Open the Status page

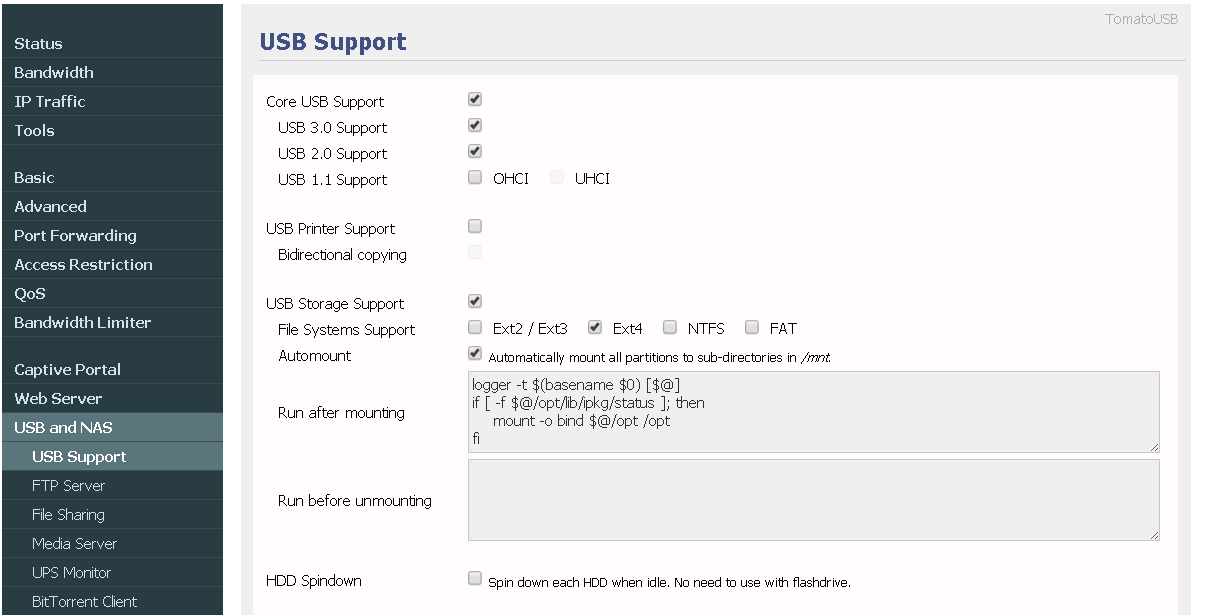point(38,43)
